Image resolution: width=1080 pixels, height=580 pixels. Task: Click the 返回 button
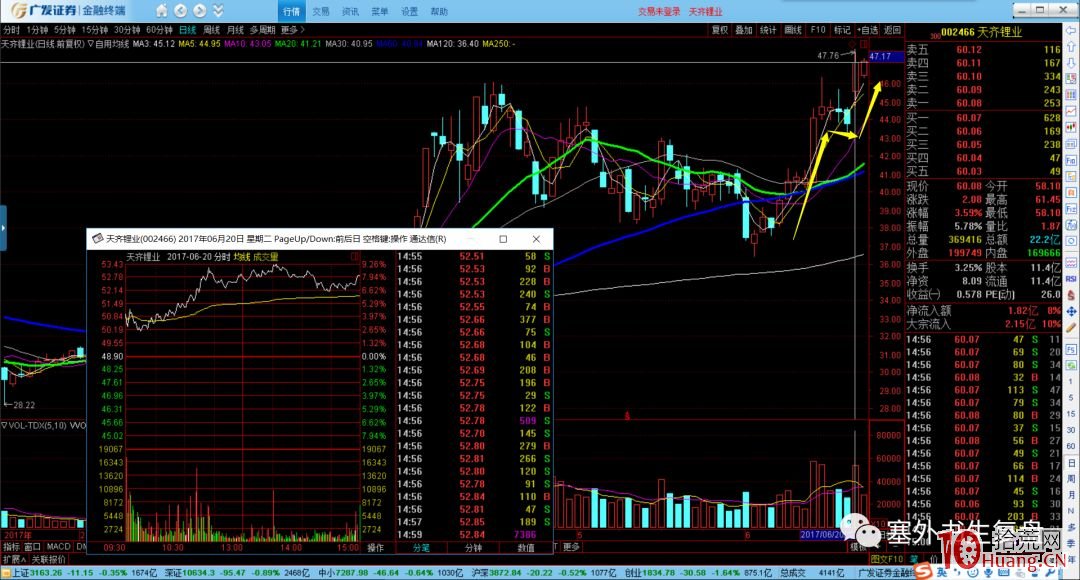pyautogui.click(x=893, y=30)
